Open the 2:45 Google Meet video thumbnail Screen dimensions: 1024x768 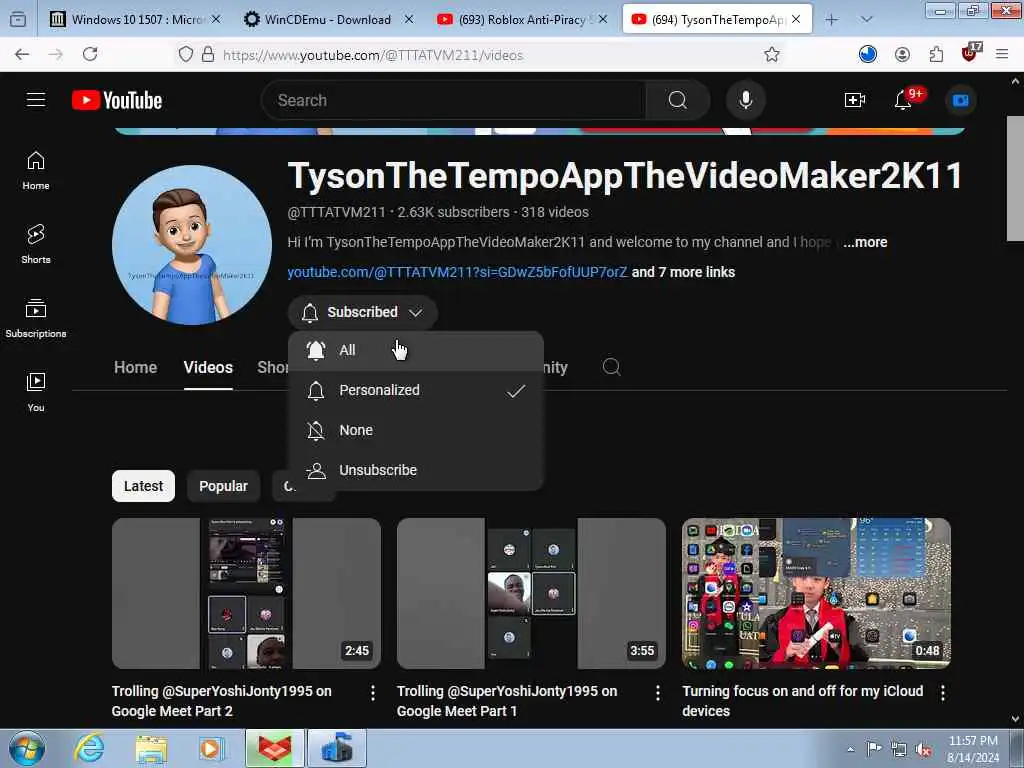(246, 593)
